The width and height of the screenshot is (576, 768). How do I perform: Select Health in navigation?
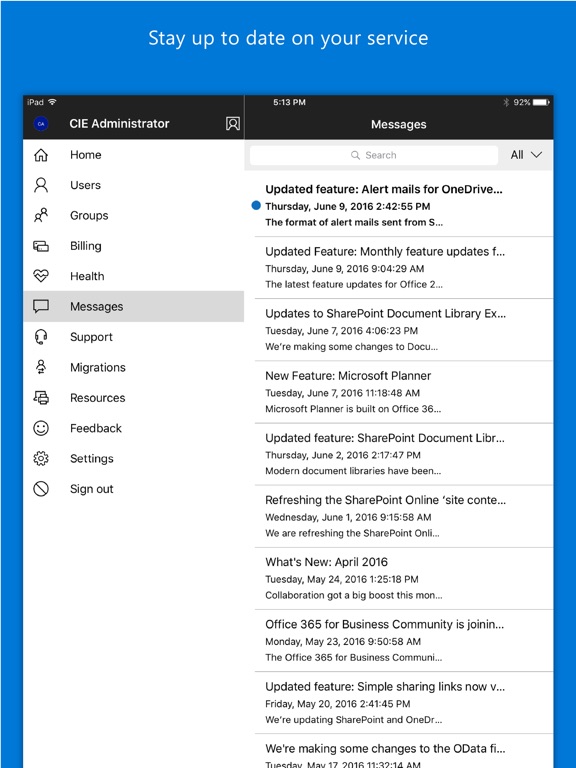pos(133,276)
